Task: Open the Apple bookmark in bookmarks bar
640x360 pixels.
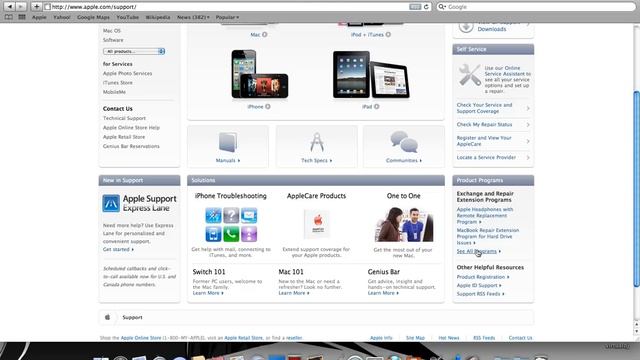Action: 39,17
